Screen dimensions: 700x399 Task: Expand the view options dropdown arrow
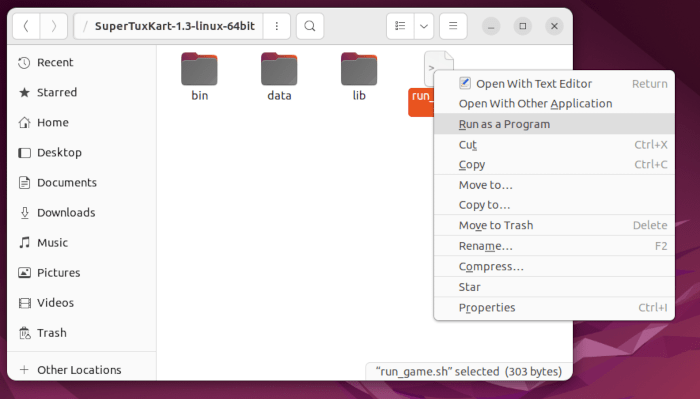pos(424,26)
